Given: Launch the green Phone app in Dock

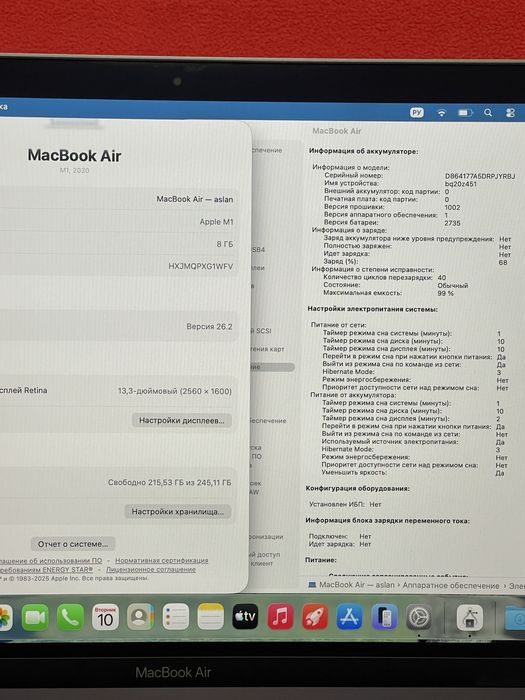Looking at the screenshot, I should (70, 617).
